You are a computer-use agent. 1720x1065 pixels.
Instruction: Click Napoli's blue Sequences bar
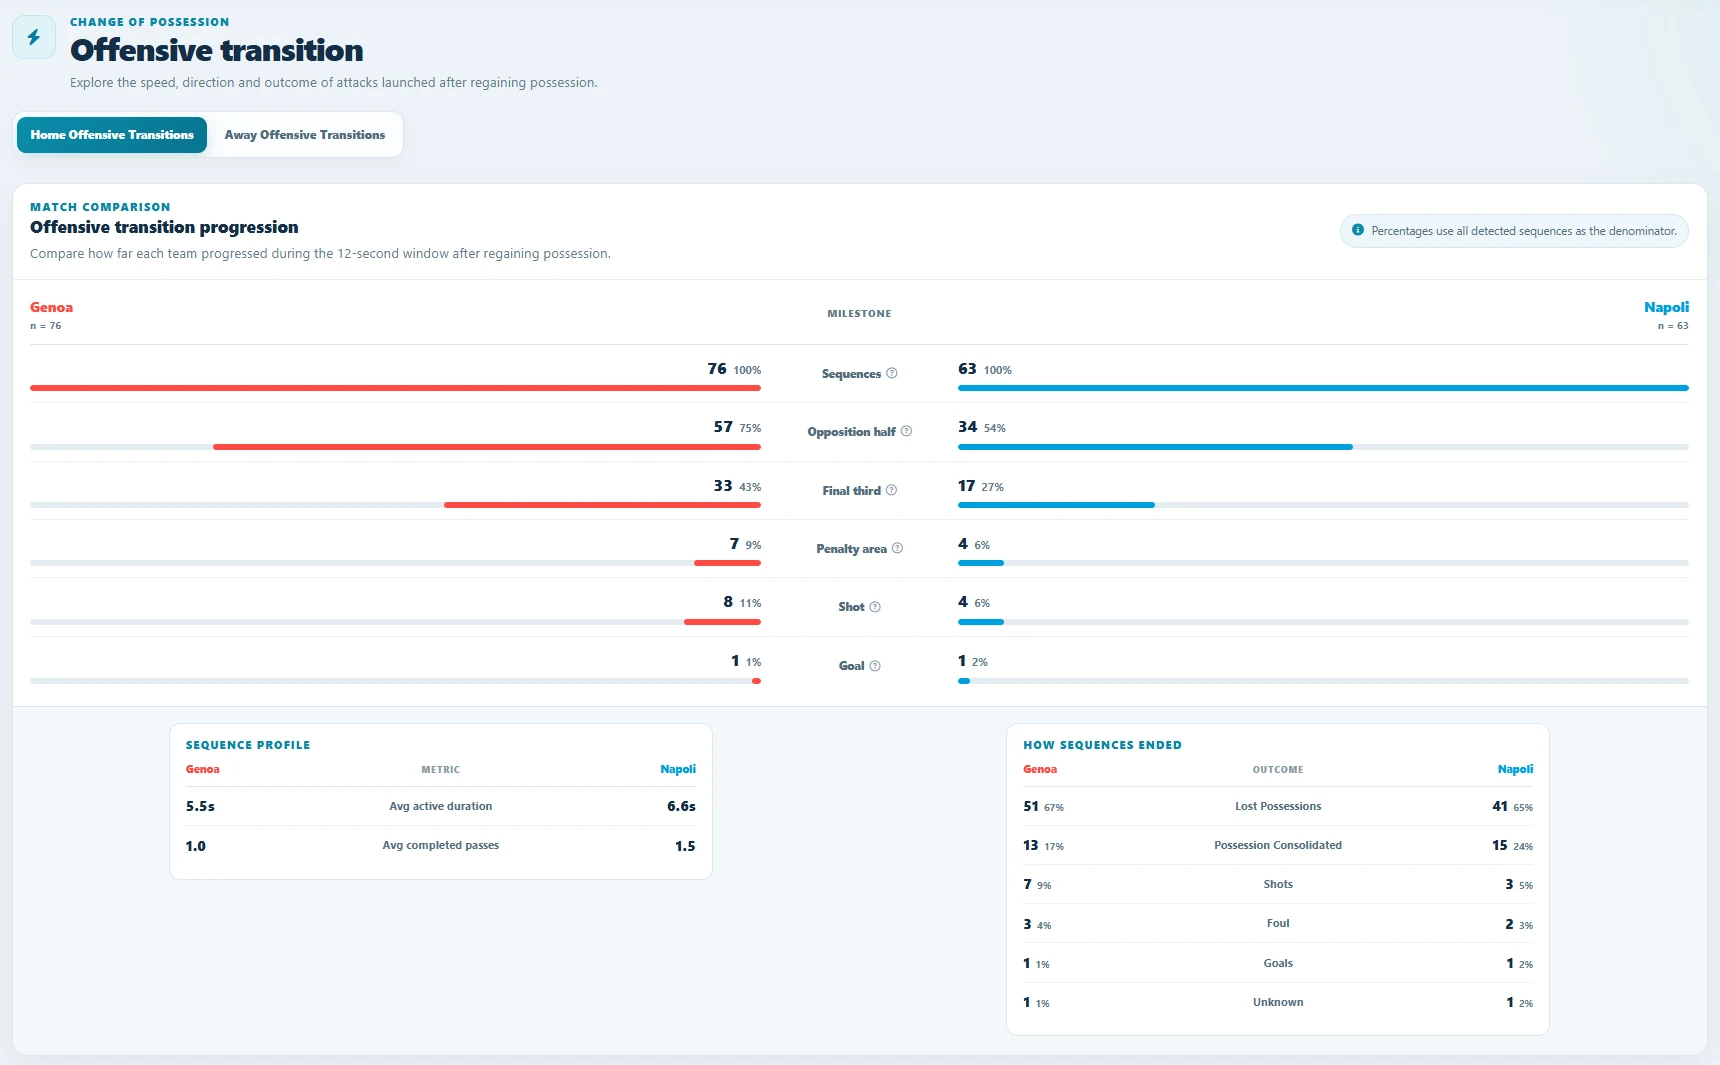1323,388
